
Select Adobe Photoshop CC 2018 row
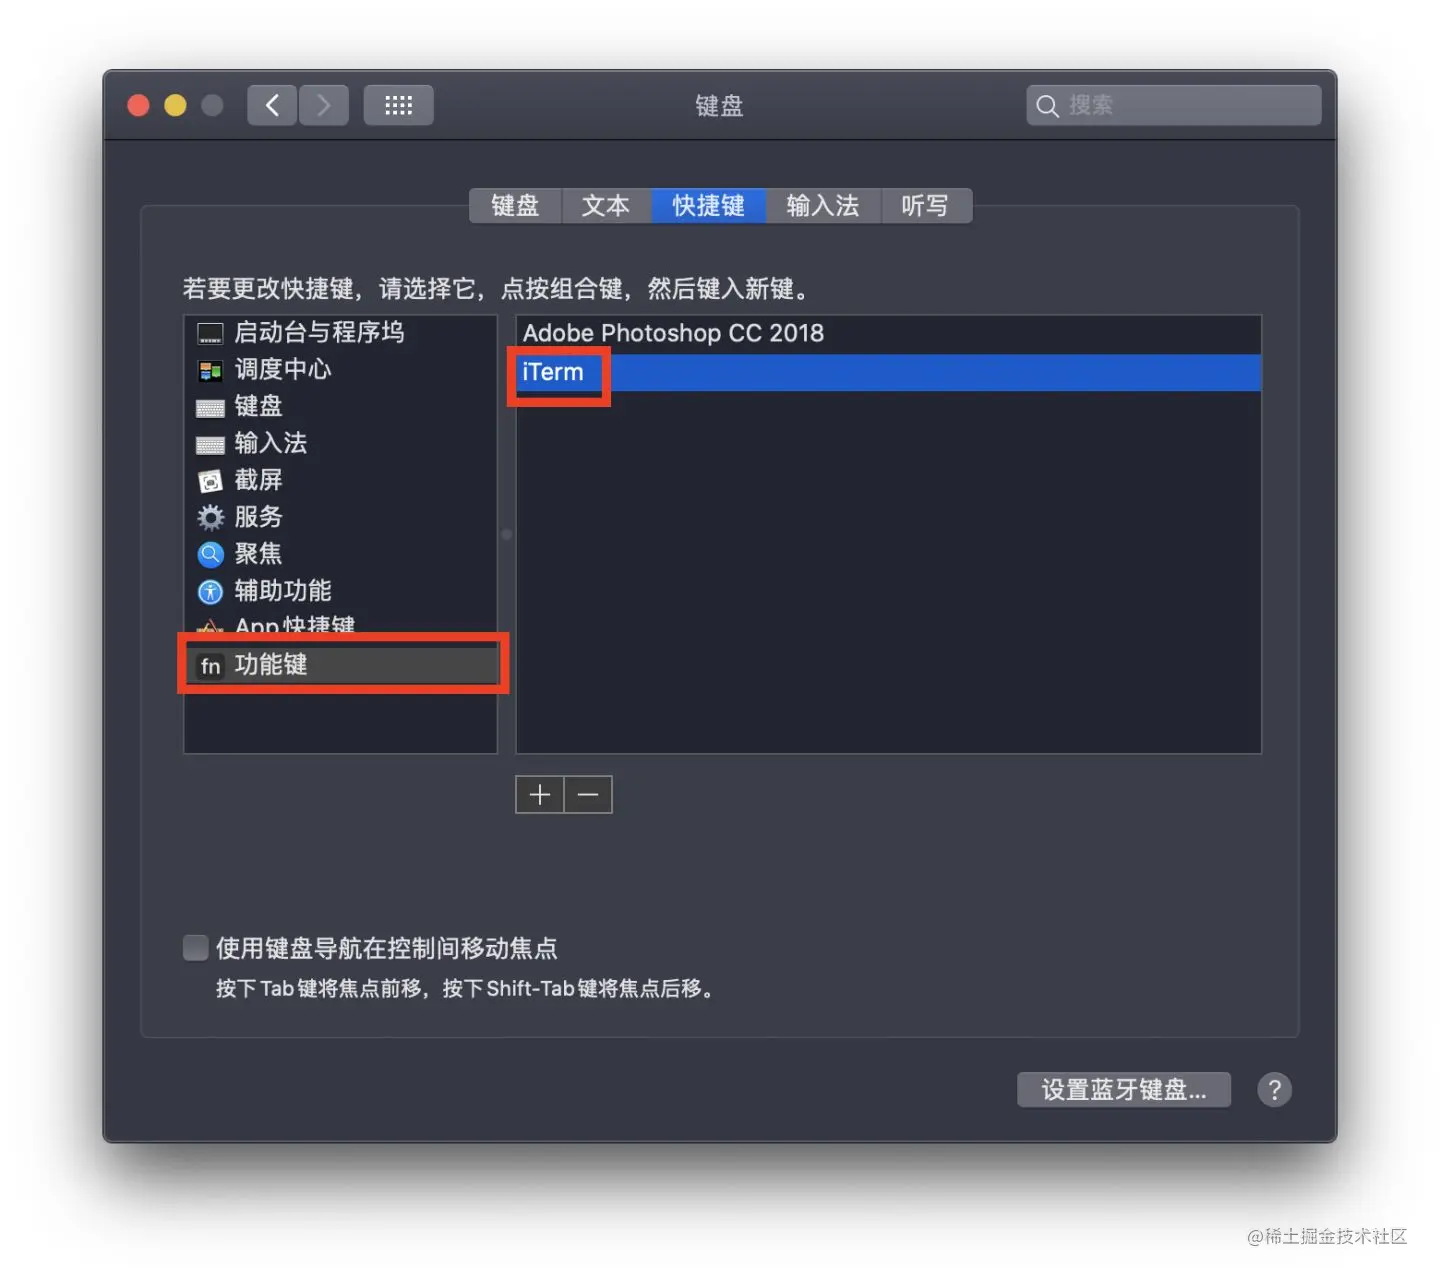point(888,334)
